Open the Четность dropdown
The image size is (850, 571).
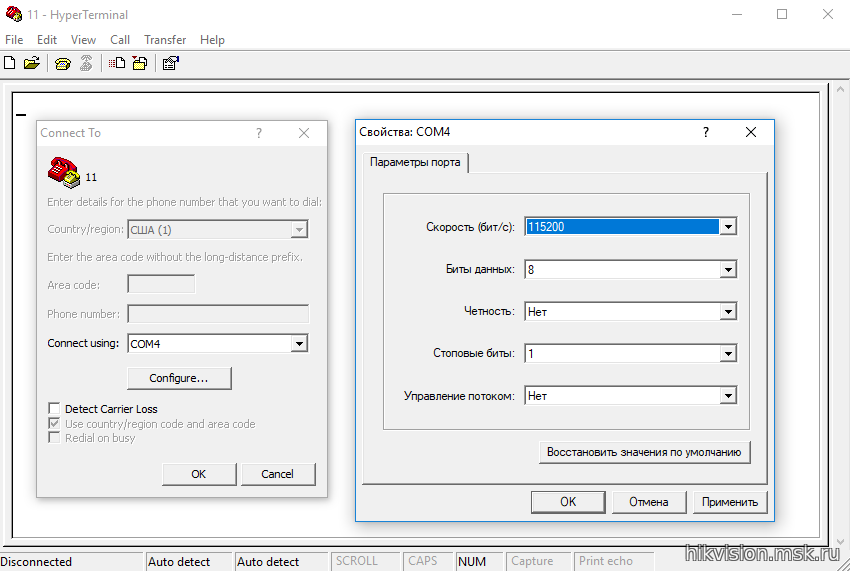tap(728, 312)
